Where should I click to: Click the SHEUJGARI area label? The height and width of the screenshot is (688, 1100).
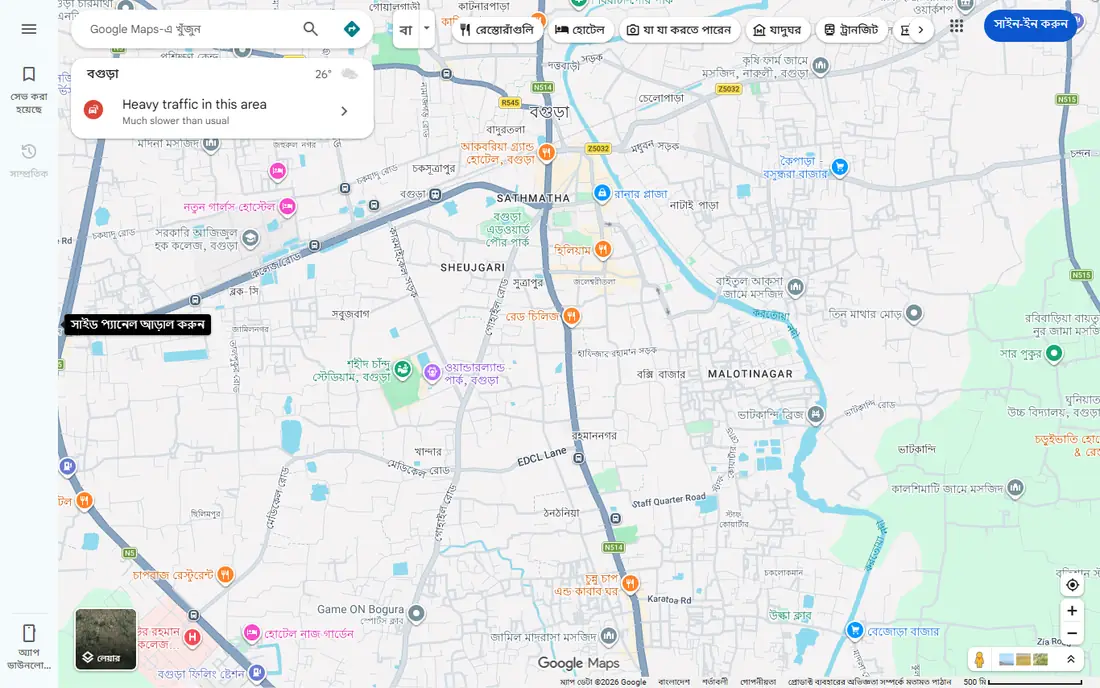[473, 267]
